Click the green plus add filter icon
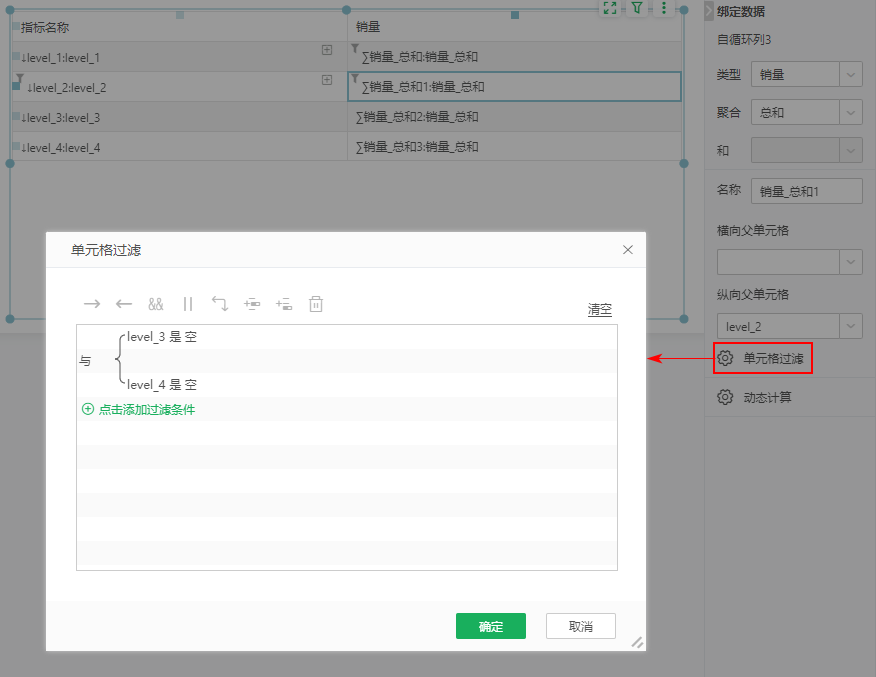Viewport: 876px width, 677px height. point(88,409)
